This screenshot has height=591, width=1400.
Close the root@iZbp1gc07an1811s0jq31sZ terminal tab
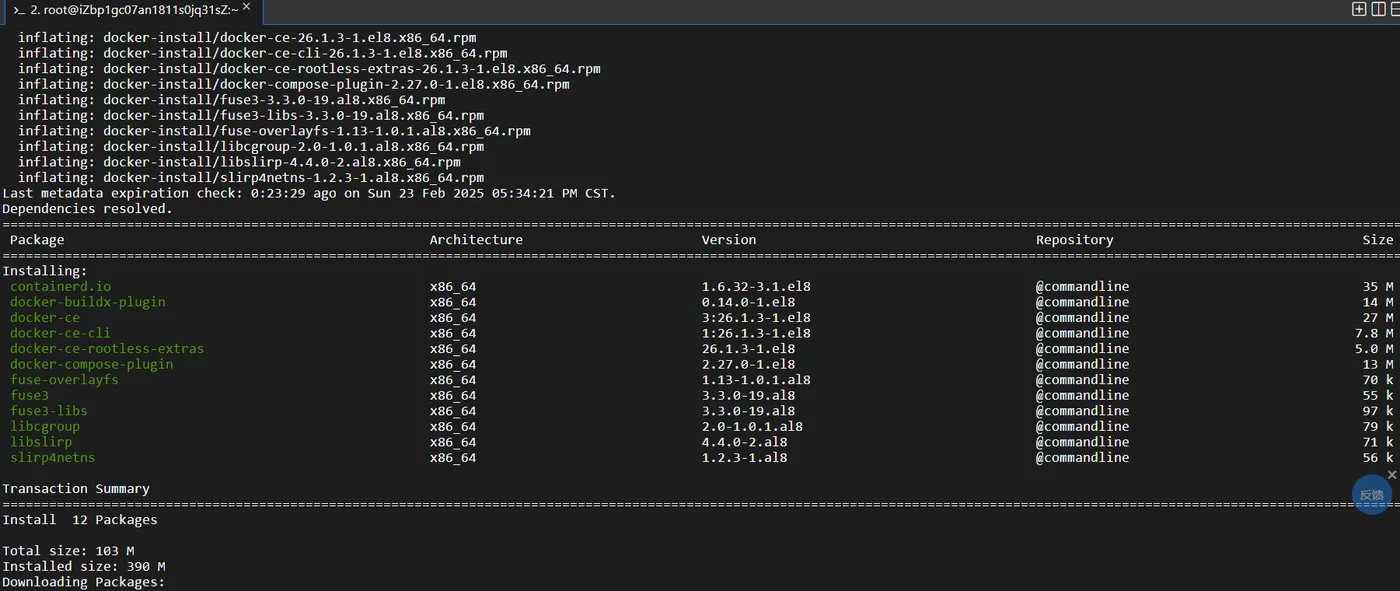(247, 8)
